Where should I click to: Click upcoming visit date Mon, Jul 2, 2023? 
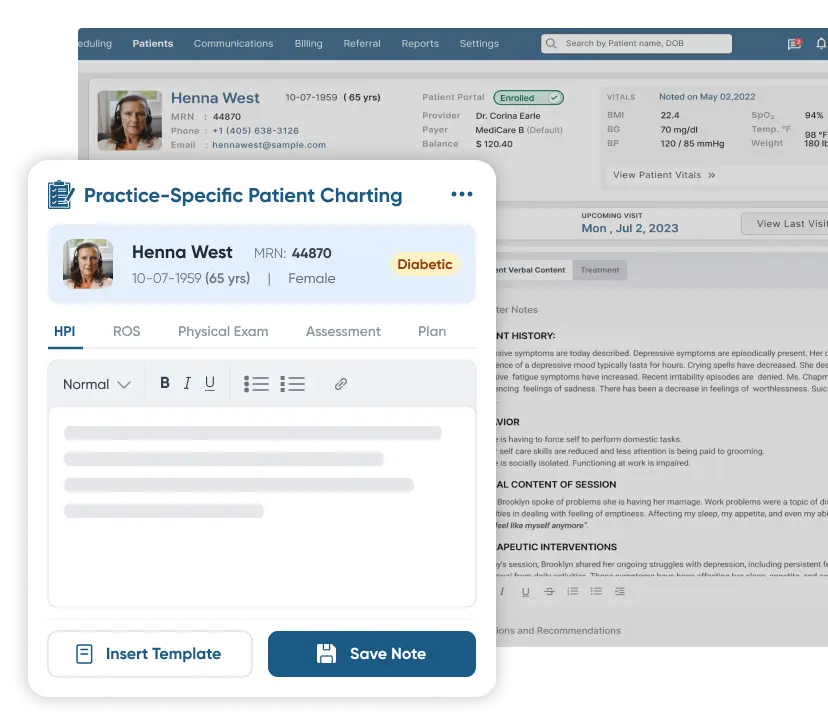630,228
